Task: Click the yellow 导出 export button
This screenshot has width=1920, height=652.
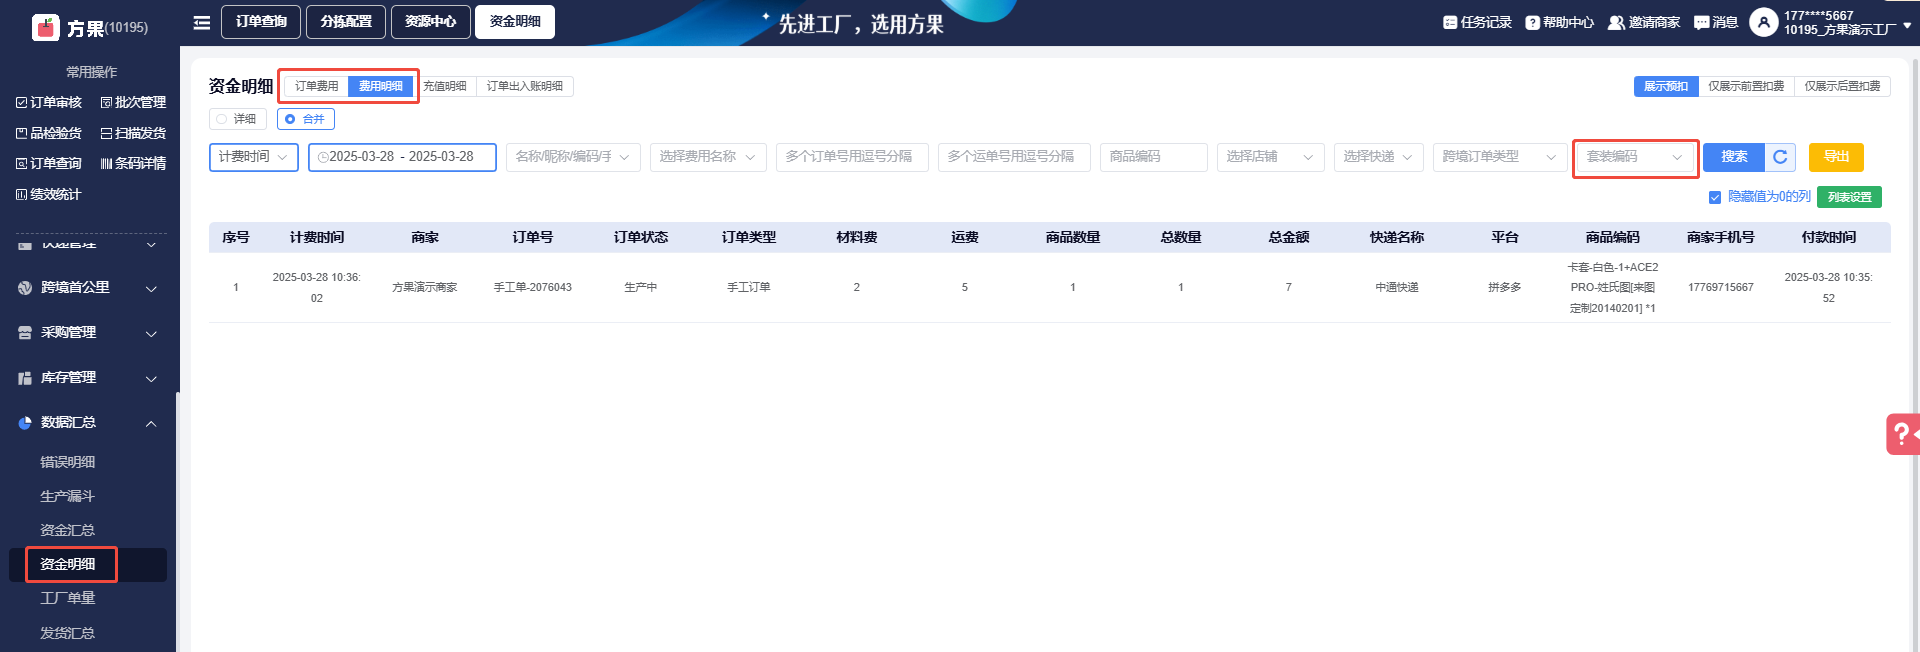Action: [1836, 157]
